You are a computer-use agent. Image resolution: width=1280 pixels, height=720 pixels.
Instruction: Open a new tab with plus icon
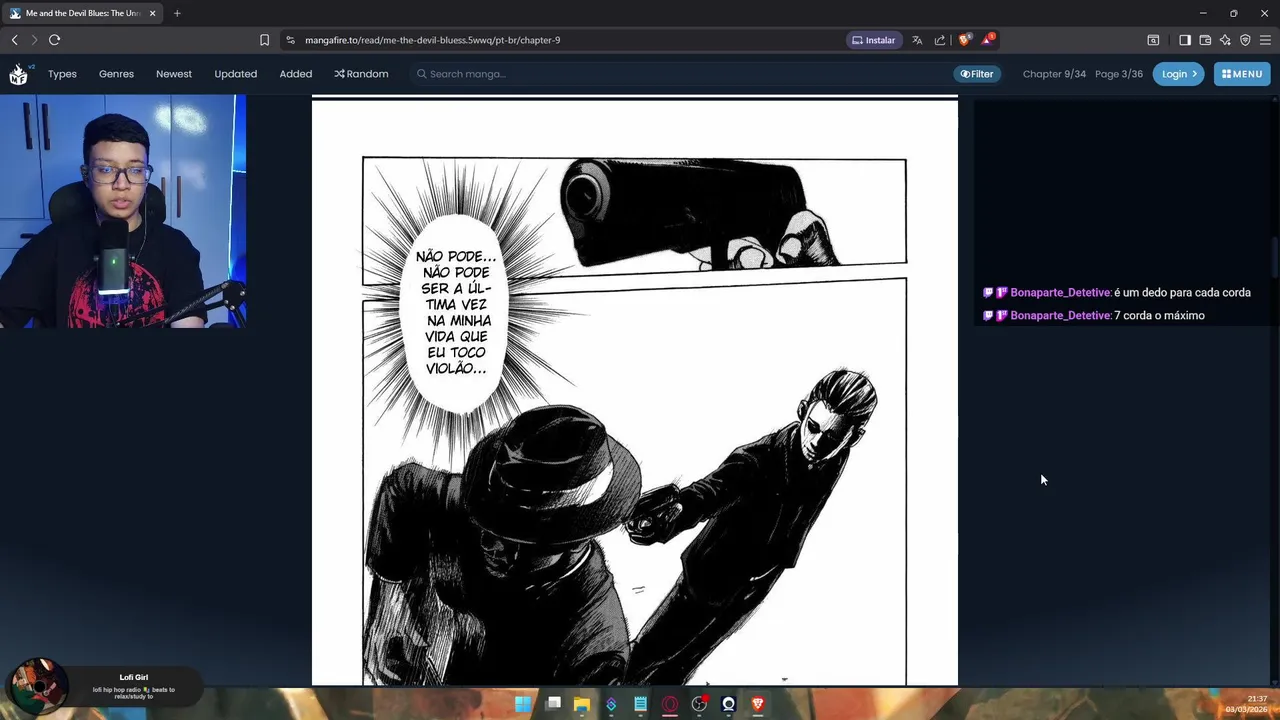(177, 13)
